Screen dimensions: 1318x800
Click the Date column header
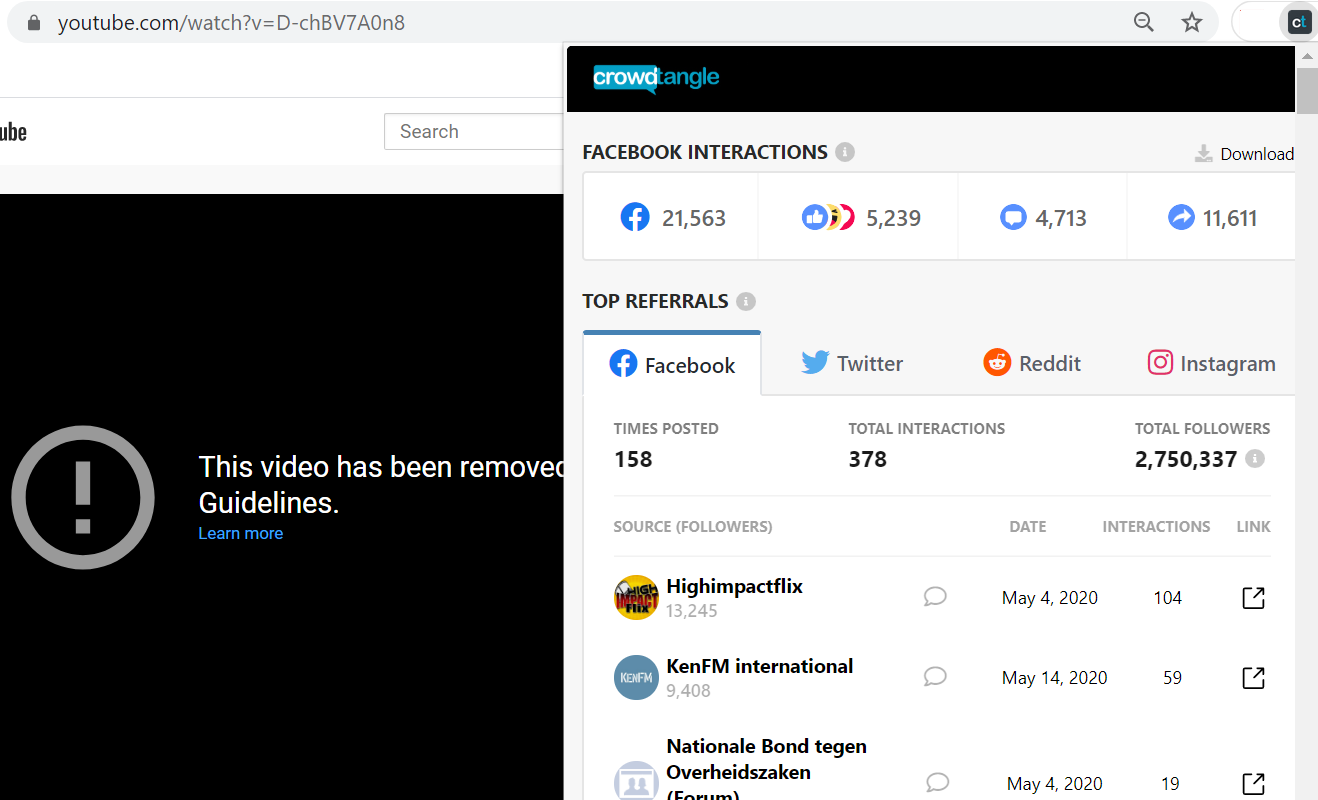point(1028,526)
